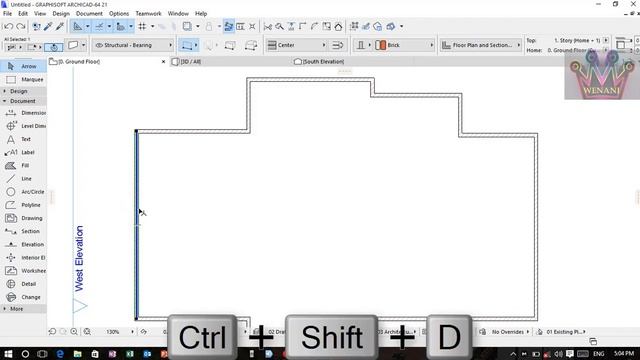Select the Drawing tool

(24, 218)
